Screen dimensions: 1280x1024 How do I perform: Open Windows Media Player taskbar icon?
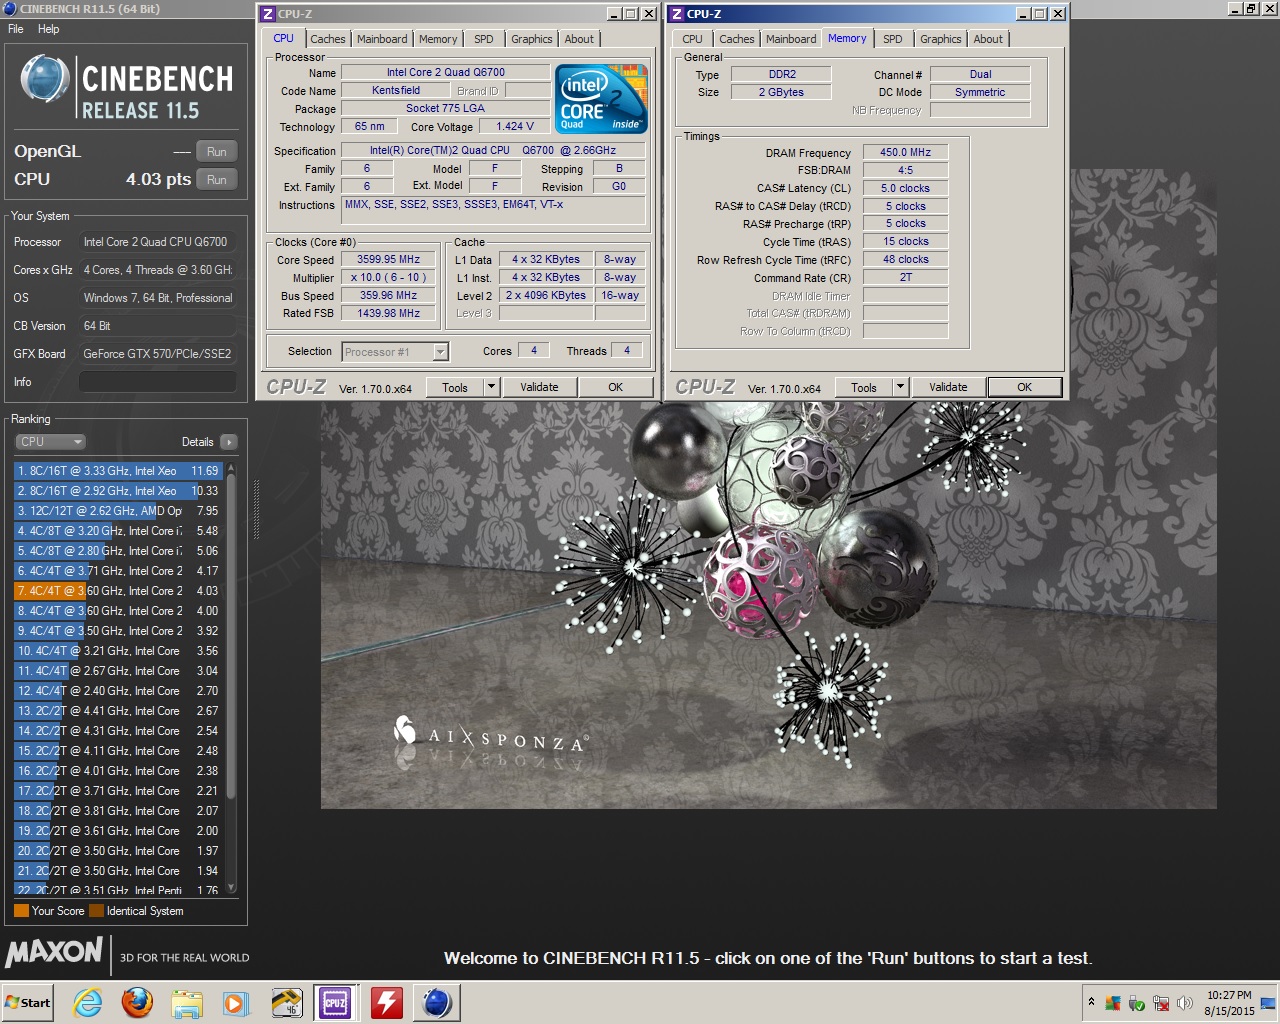point(237,1003)
